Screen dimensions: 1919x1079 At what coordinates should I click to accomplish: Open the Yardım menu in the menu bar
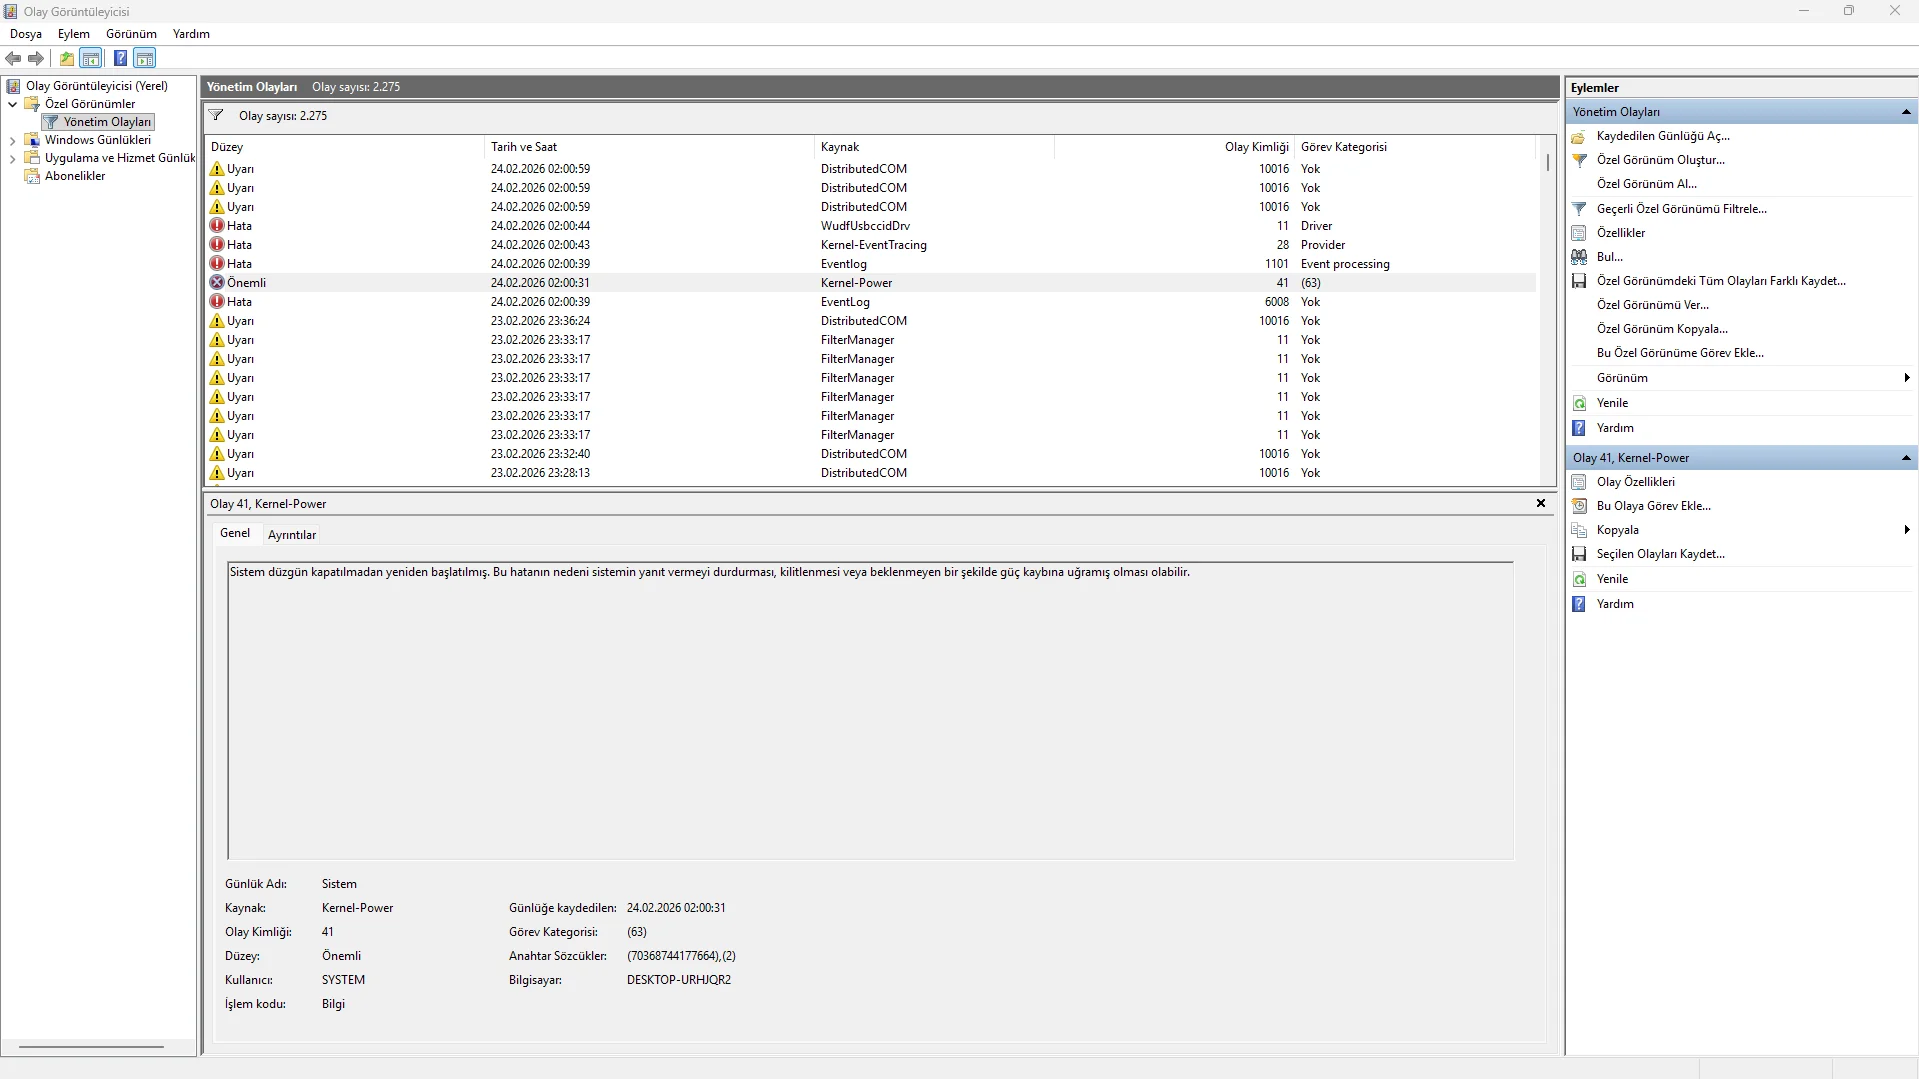click(x=191, y=34)
